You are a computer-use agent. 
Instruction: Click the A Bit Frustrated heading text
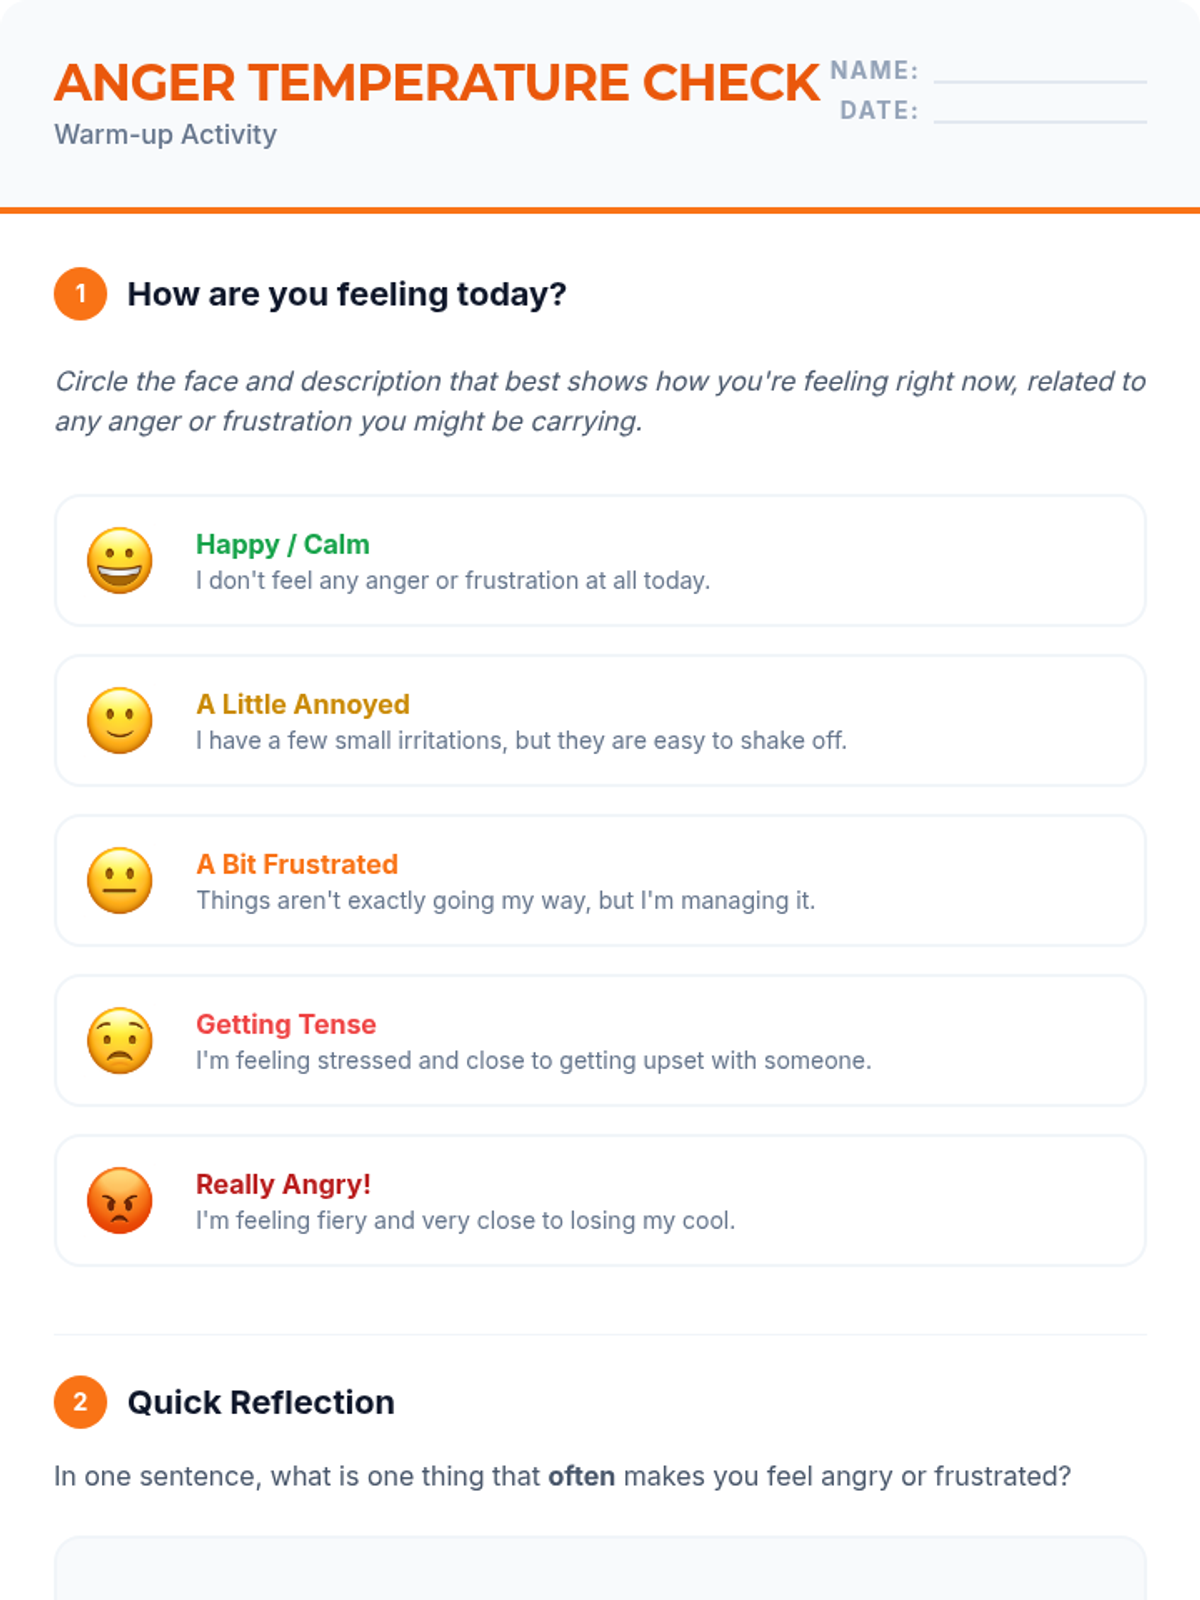297,864
